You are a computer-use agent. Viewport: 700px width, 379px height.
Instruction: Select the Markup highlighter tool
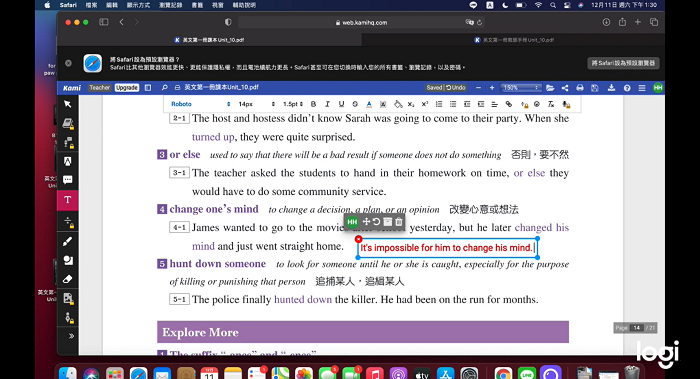pyautogui.click(x=68, y=161)
